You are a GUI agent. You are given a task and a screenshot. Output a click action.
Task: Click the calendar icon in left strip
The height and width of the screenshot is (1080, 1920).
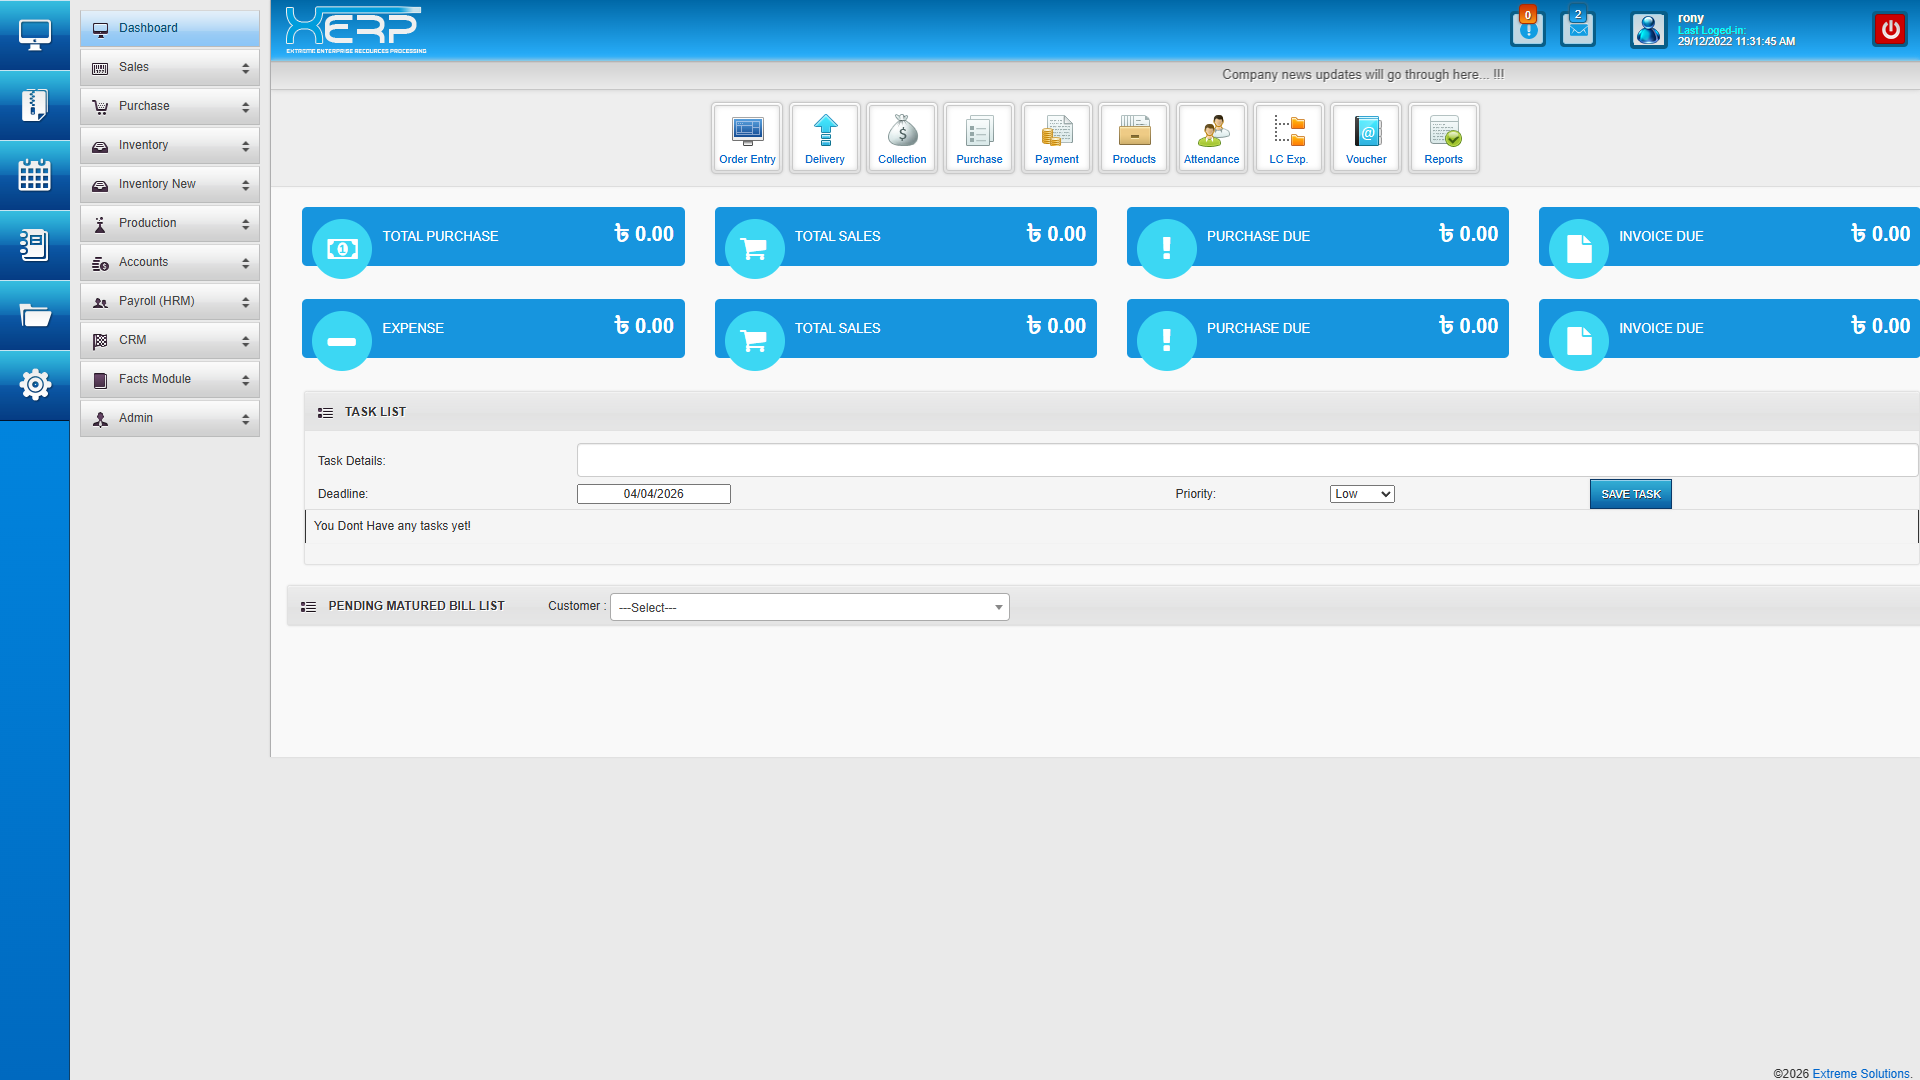pyautogui.click(x=35, y=175)
